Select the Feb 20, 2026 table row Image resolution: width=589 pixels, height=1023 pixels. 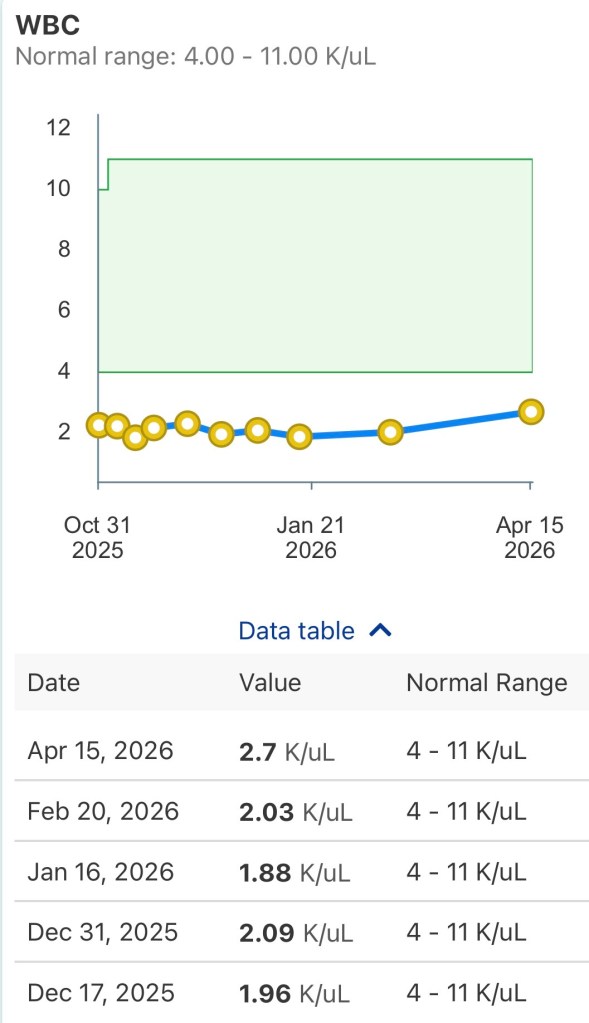[294, 812]
